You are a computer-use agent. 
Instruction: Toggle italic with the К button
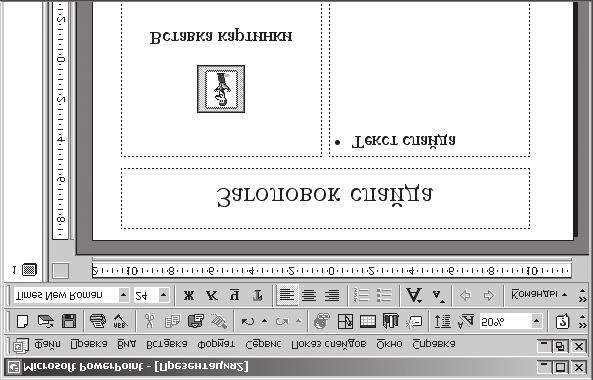212,295
